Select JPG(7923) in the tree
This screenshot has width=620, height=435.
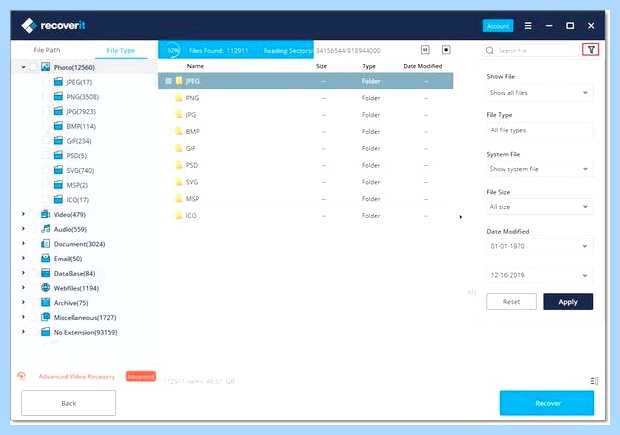[81, 112]
